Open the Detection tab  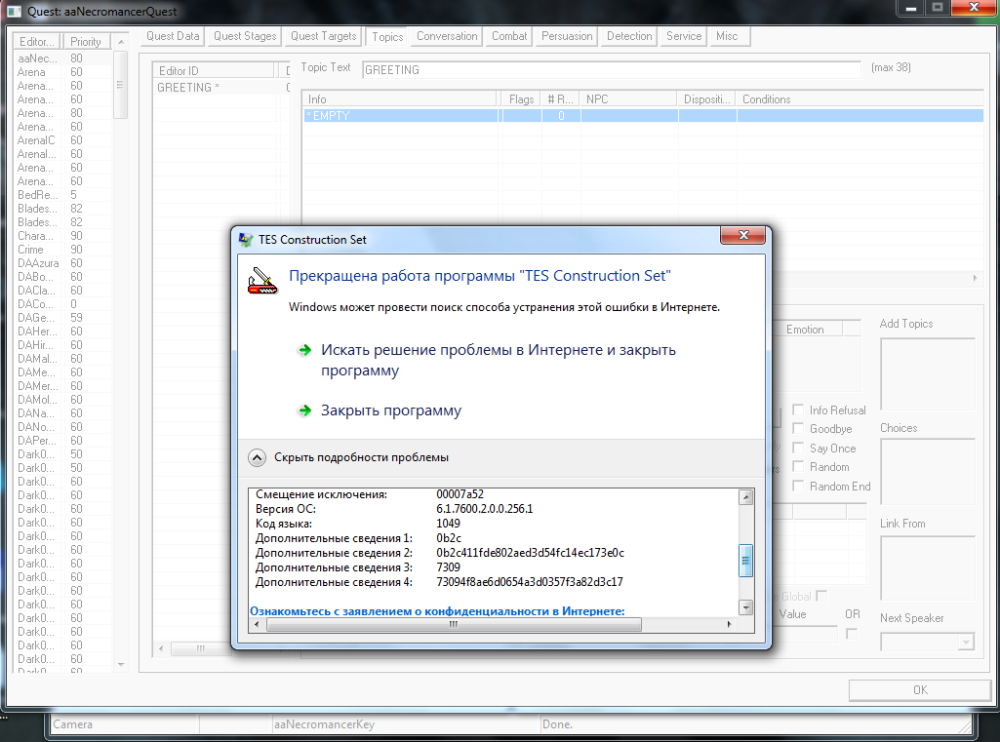629,36
